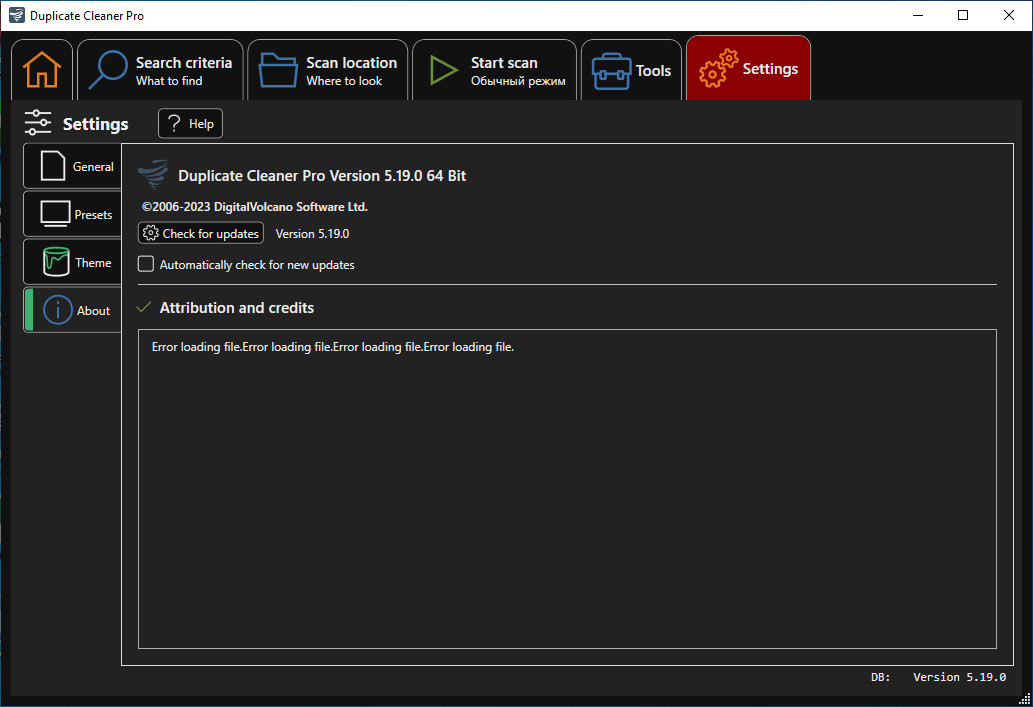Select the Settings tab
The image size is (1033, 707).
748,69
